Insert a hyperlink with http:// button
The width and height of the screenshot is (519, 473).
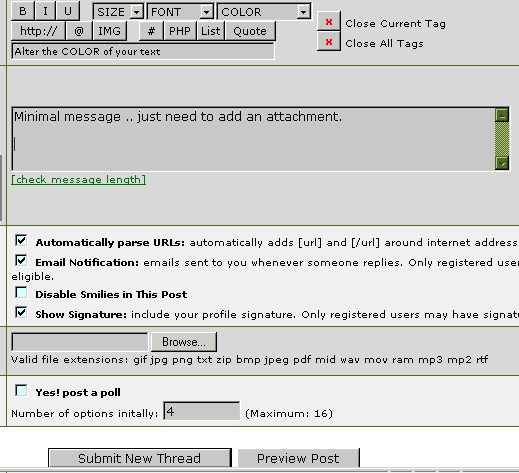(38, 31)
